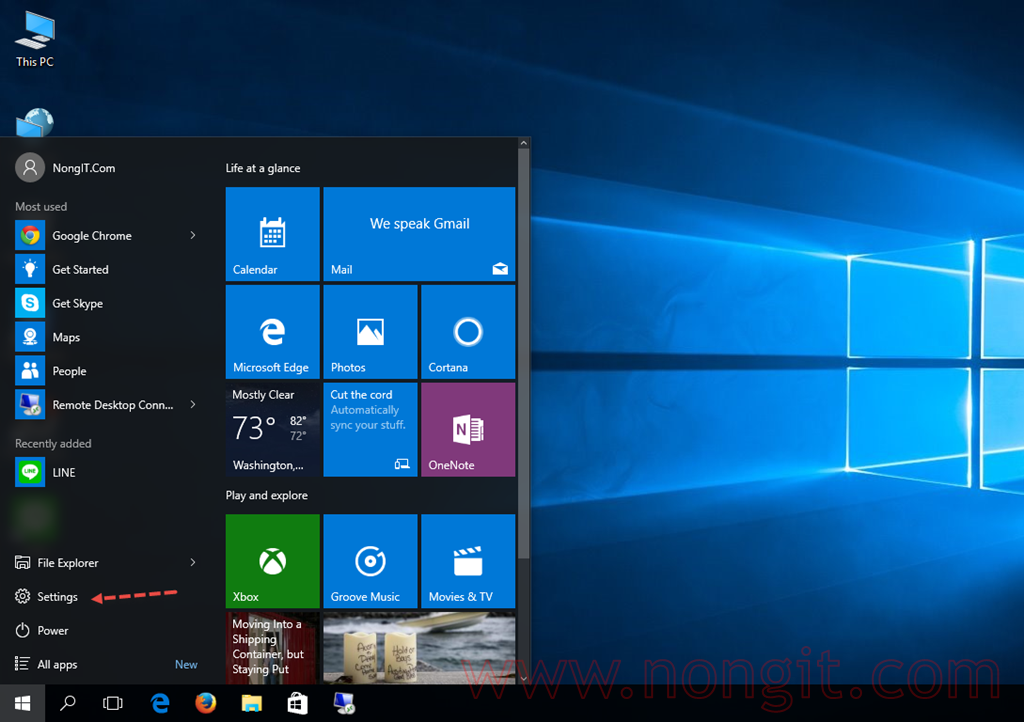The height and width of the screenshot is (722, 1024).
Task: Launch the Xbox tile
Action: tap(272, 561)
